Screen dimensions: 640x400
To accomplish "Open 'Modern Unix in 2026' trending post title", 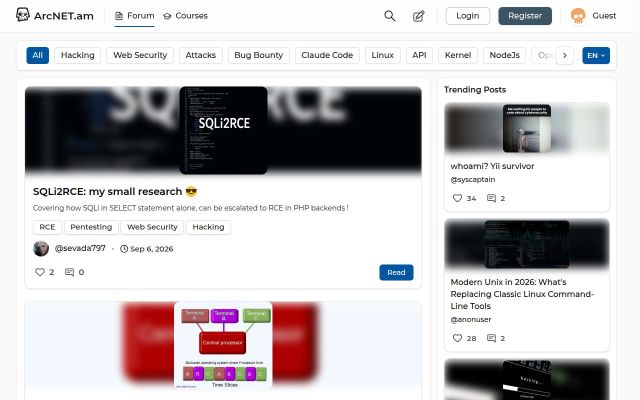I will 522,294.
